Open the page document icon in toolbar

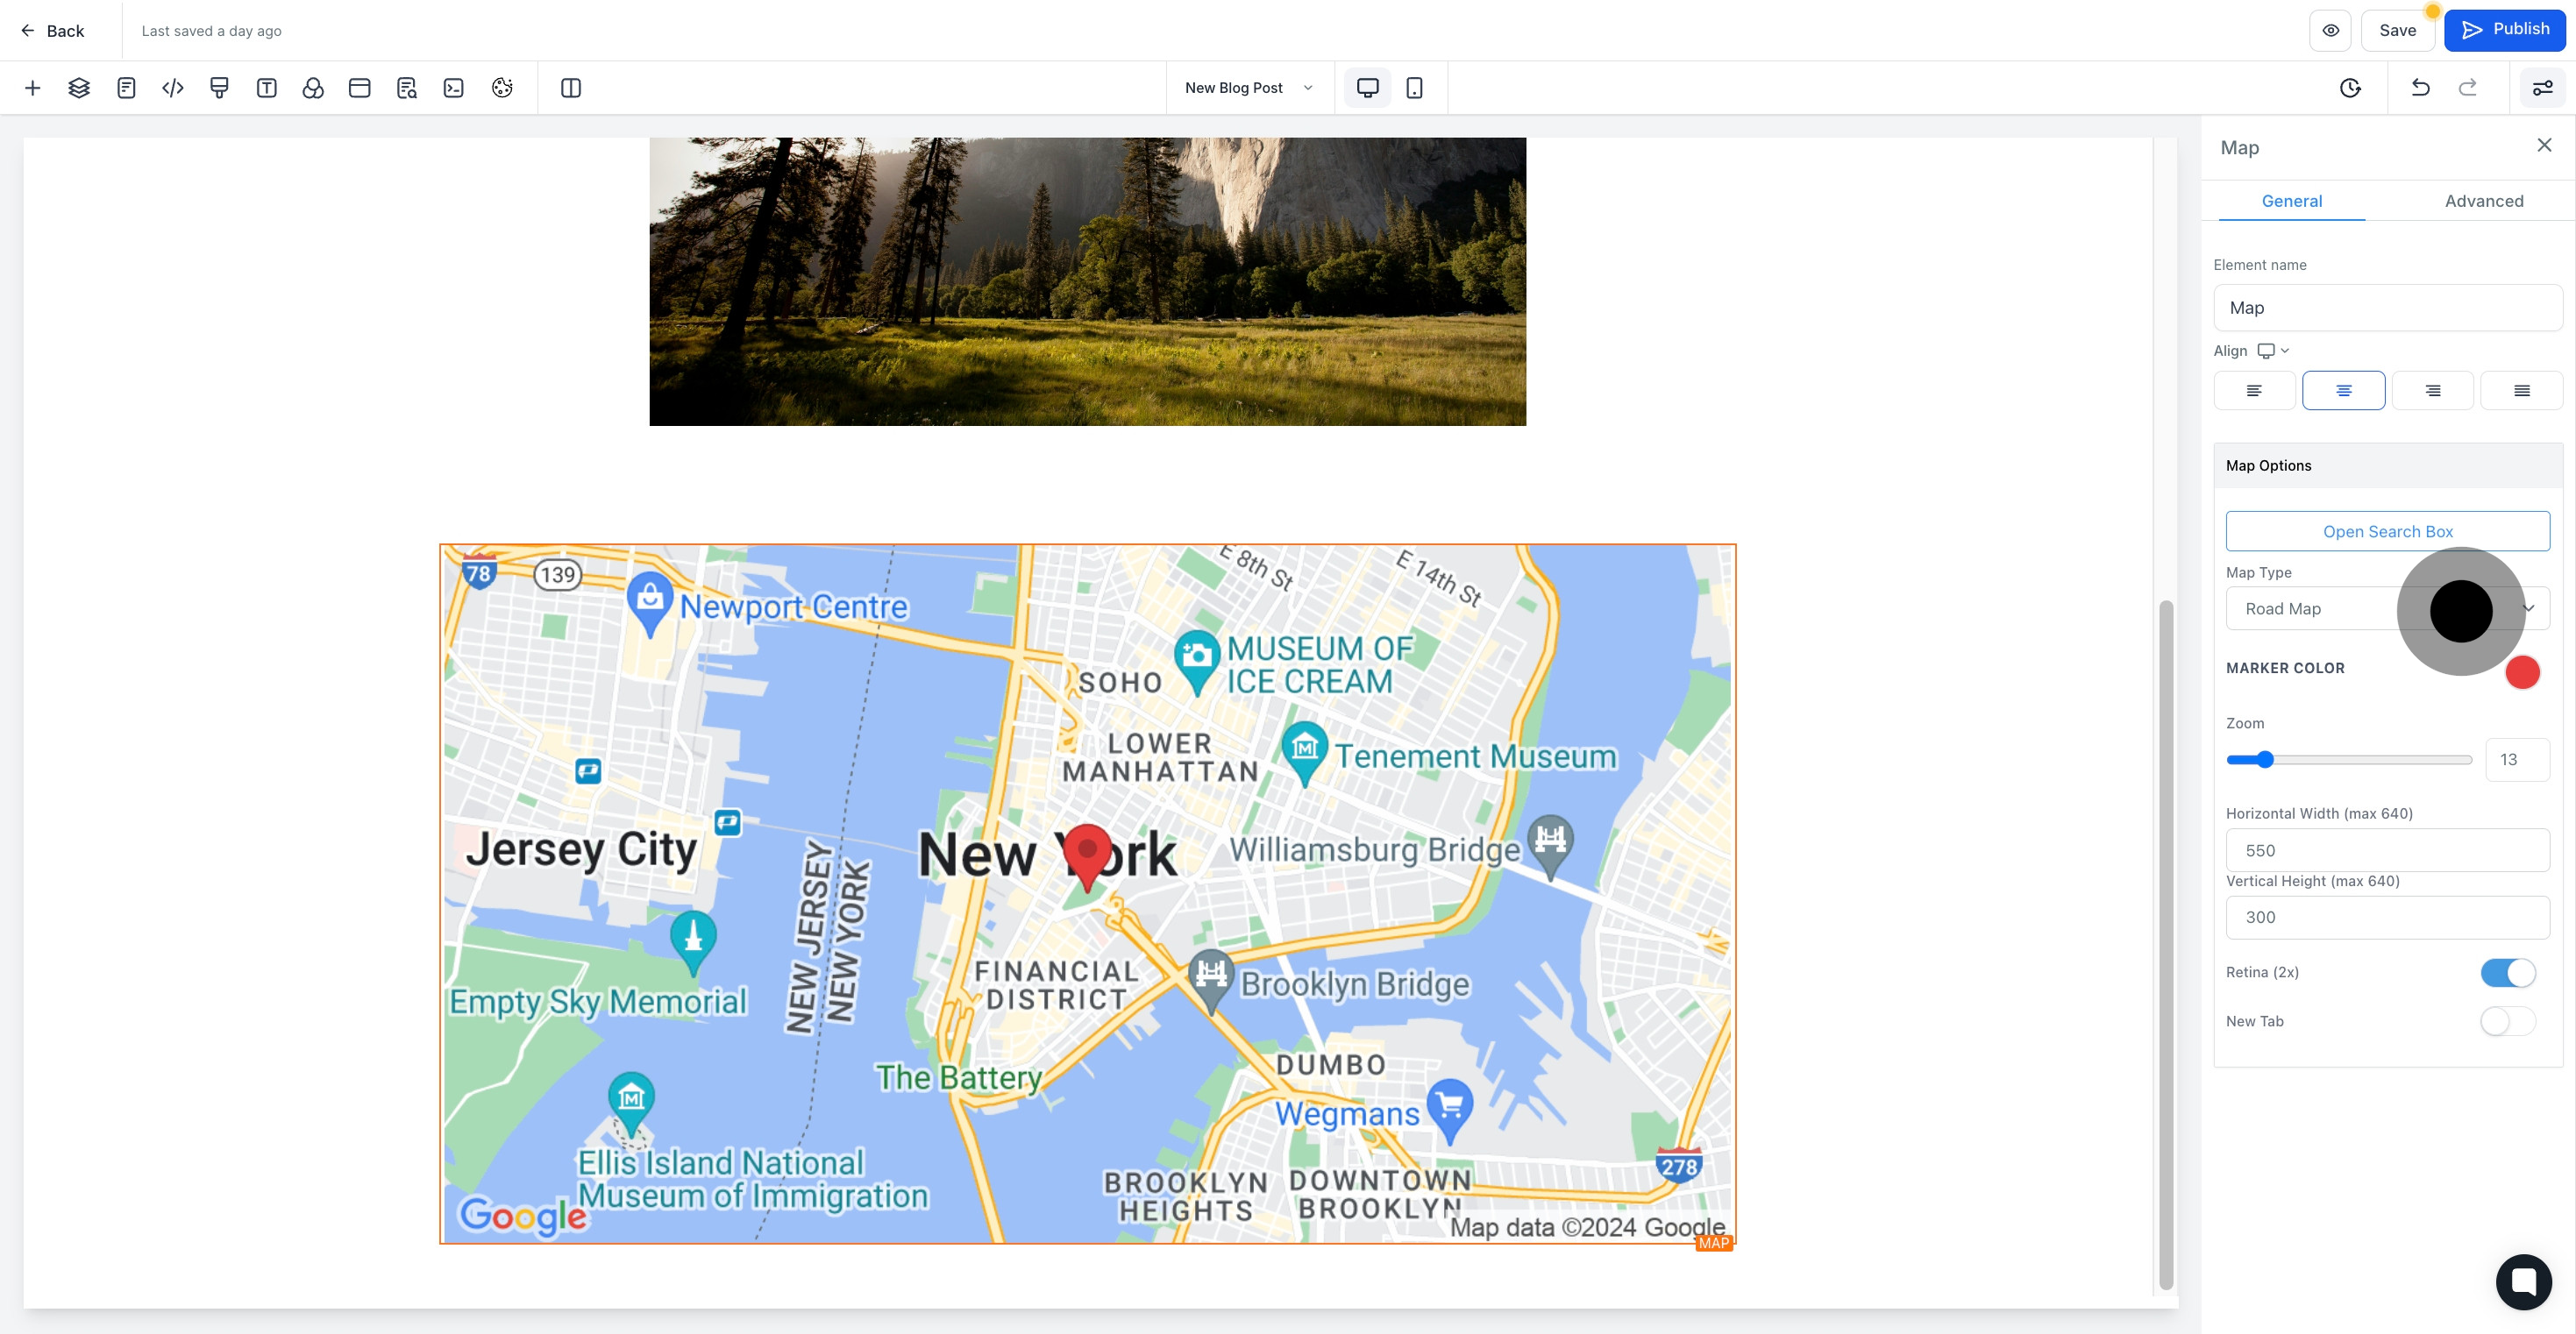click(126, 88)
